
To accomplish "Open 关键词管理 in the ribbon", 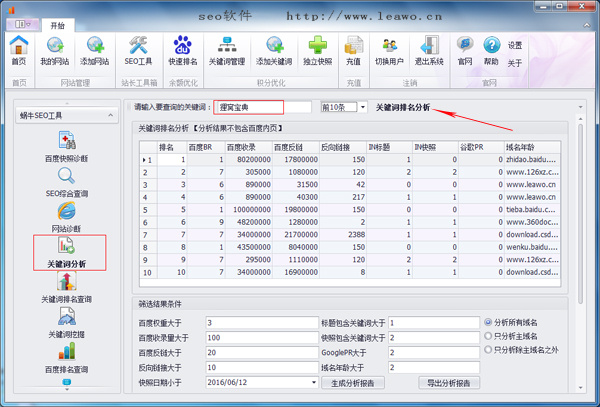I will coord(227,50).
